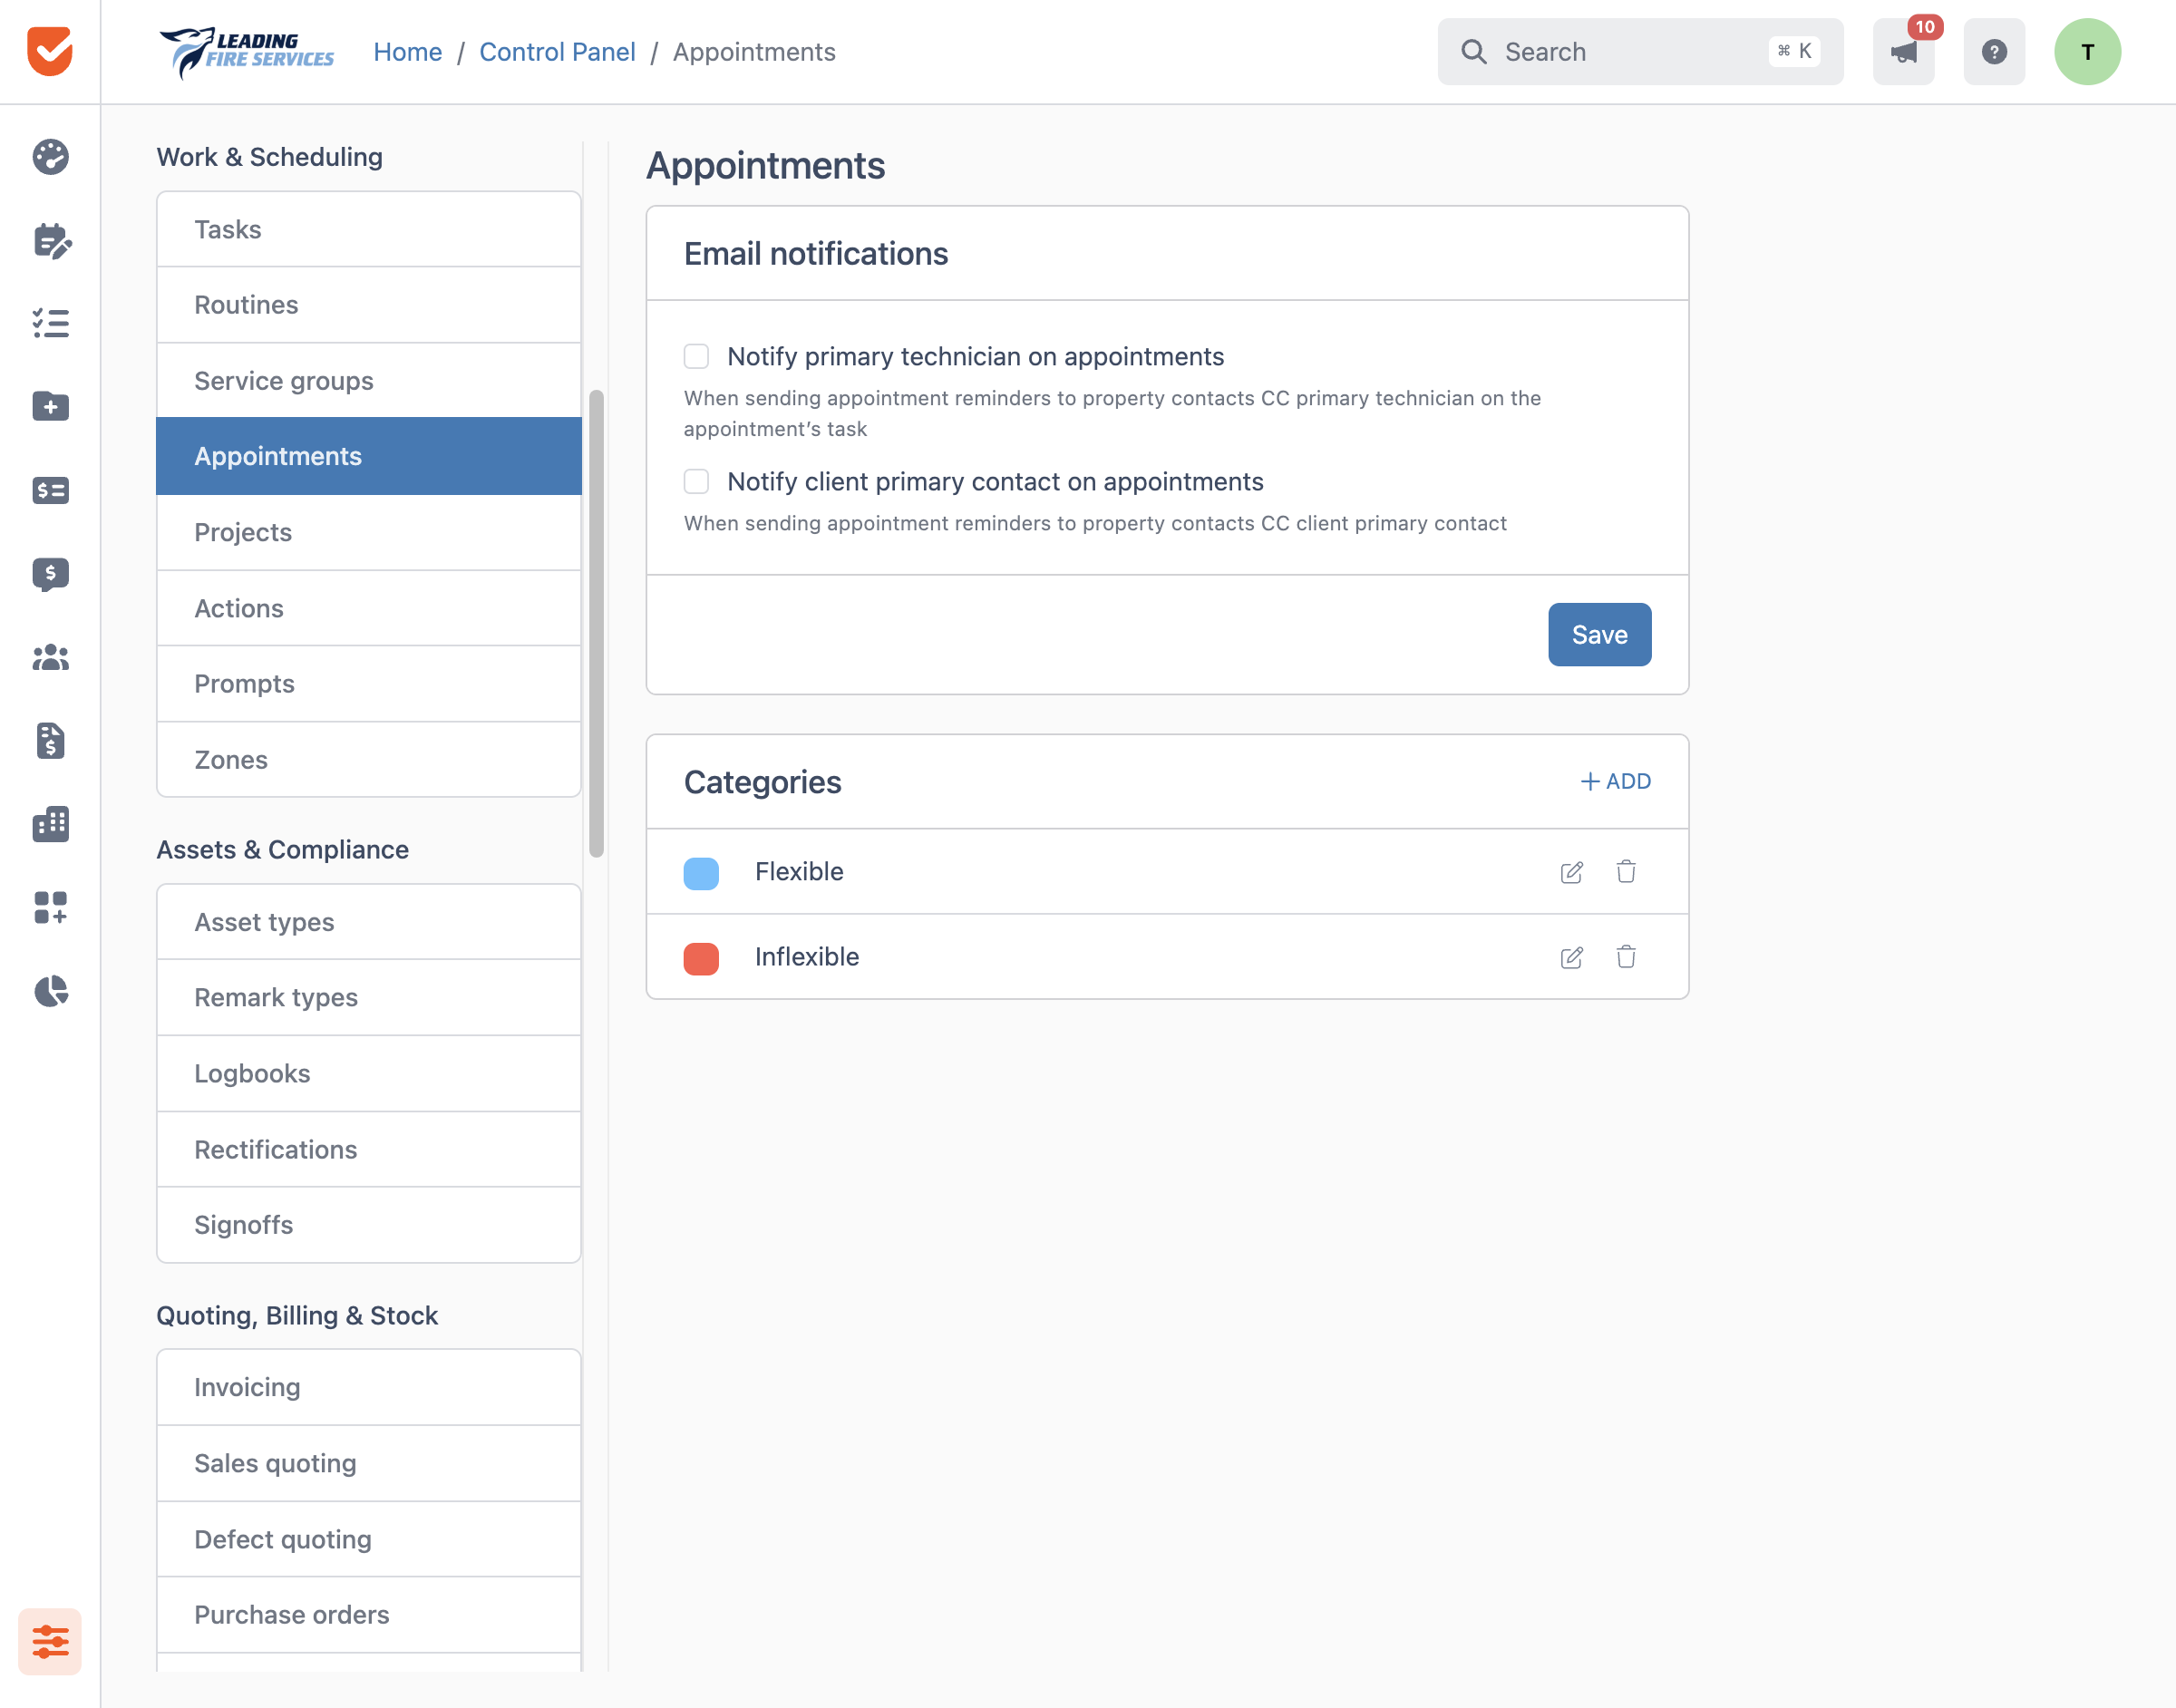Click the blue Flexible color swatch
2176x1708 pixels.
click(701, 872)
